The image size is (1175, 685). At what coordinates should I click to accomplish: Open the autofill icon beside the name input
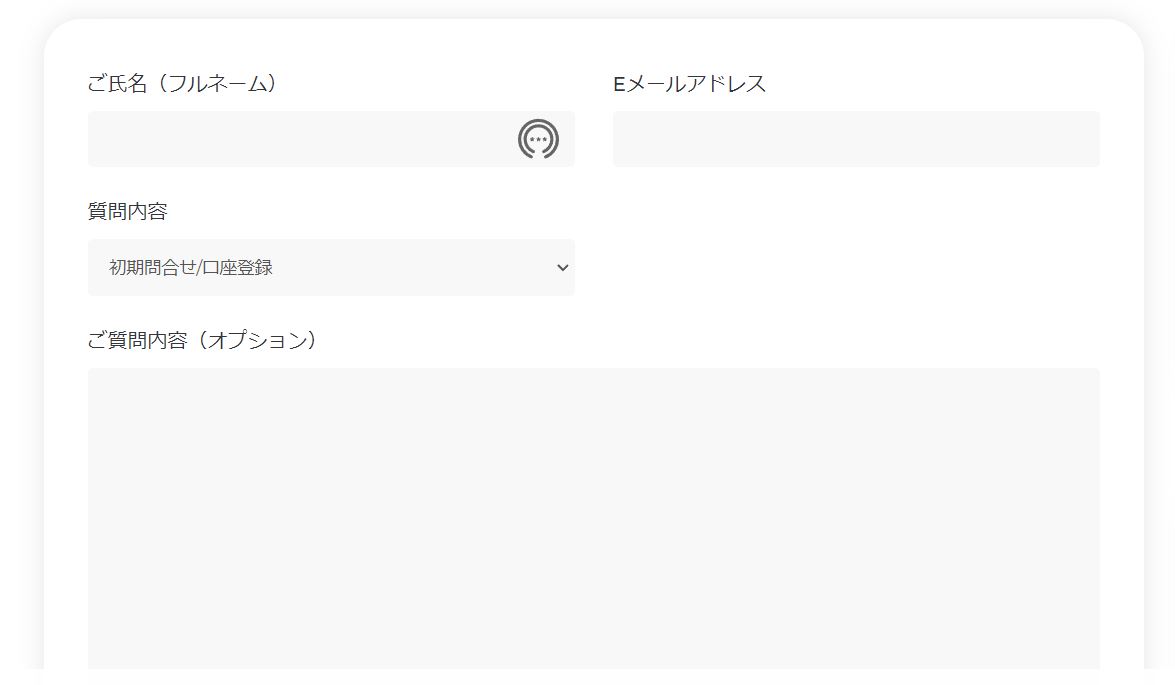tap(538, 139)
